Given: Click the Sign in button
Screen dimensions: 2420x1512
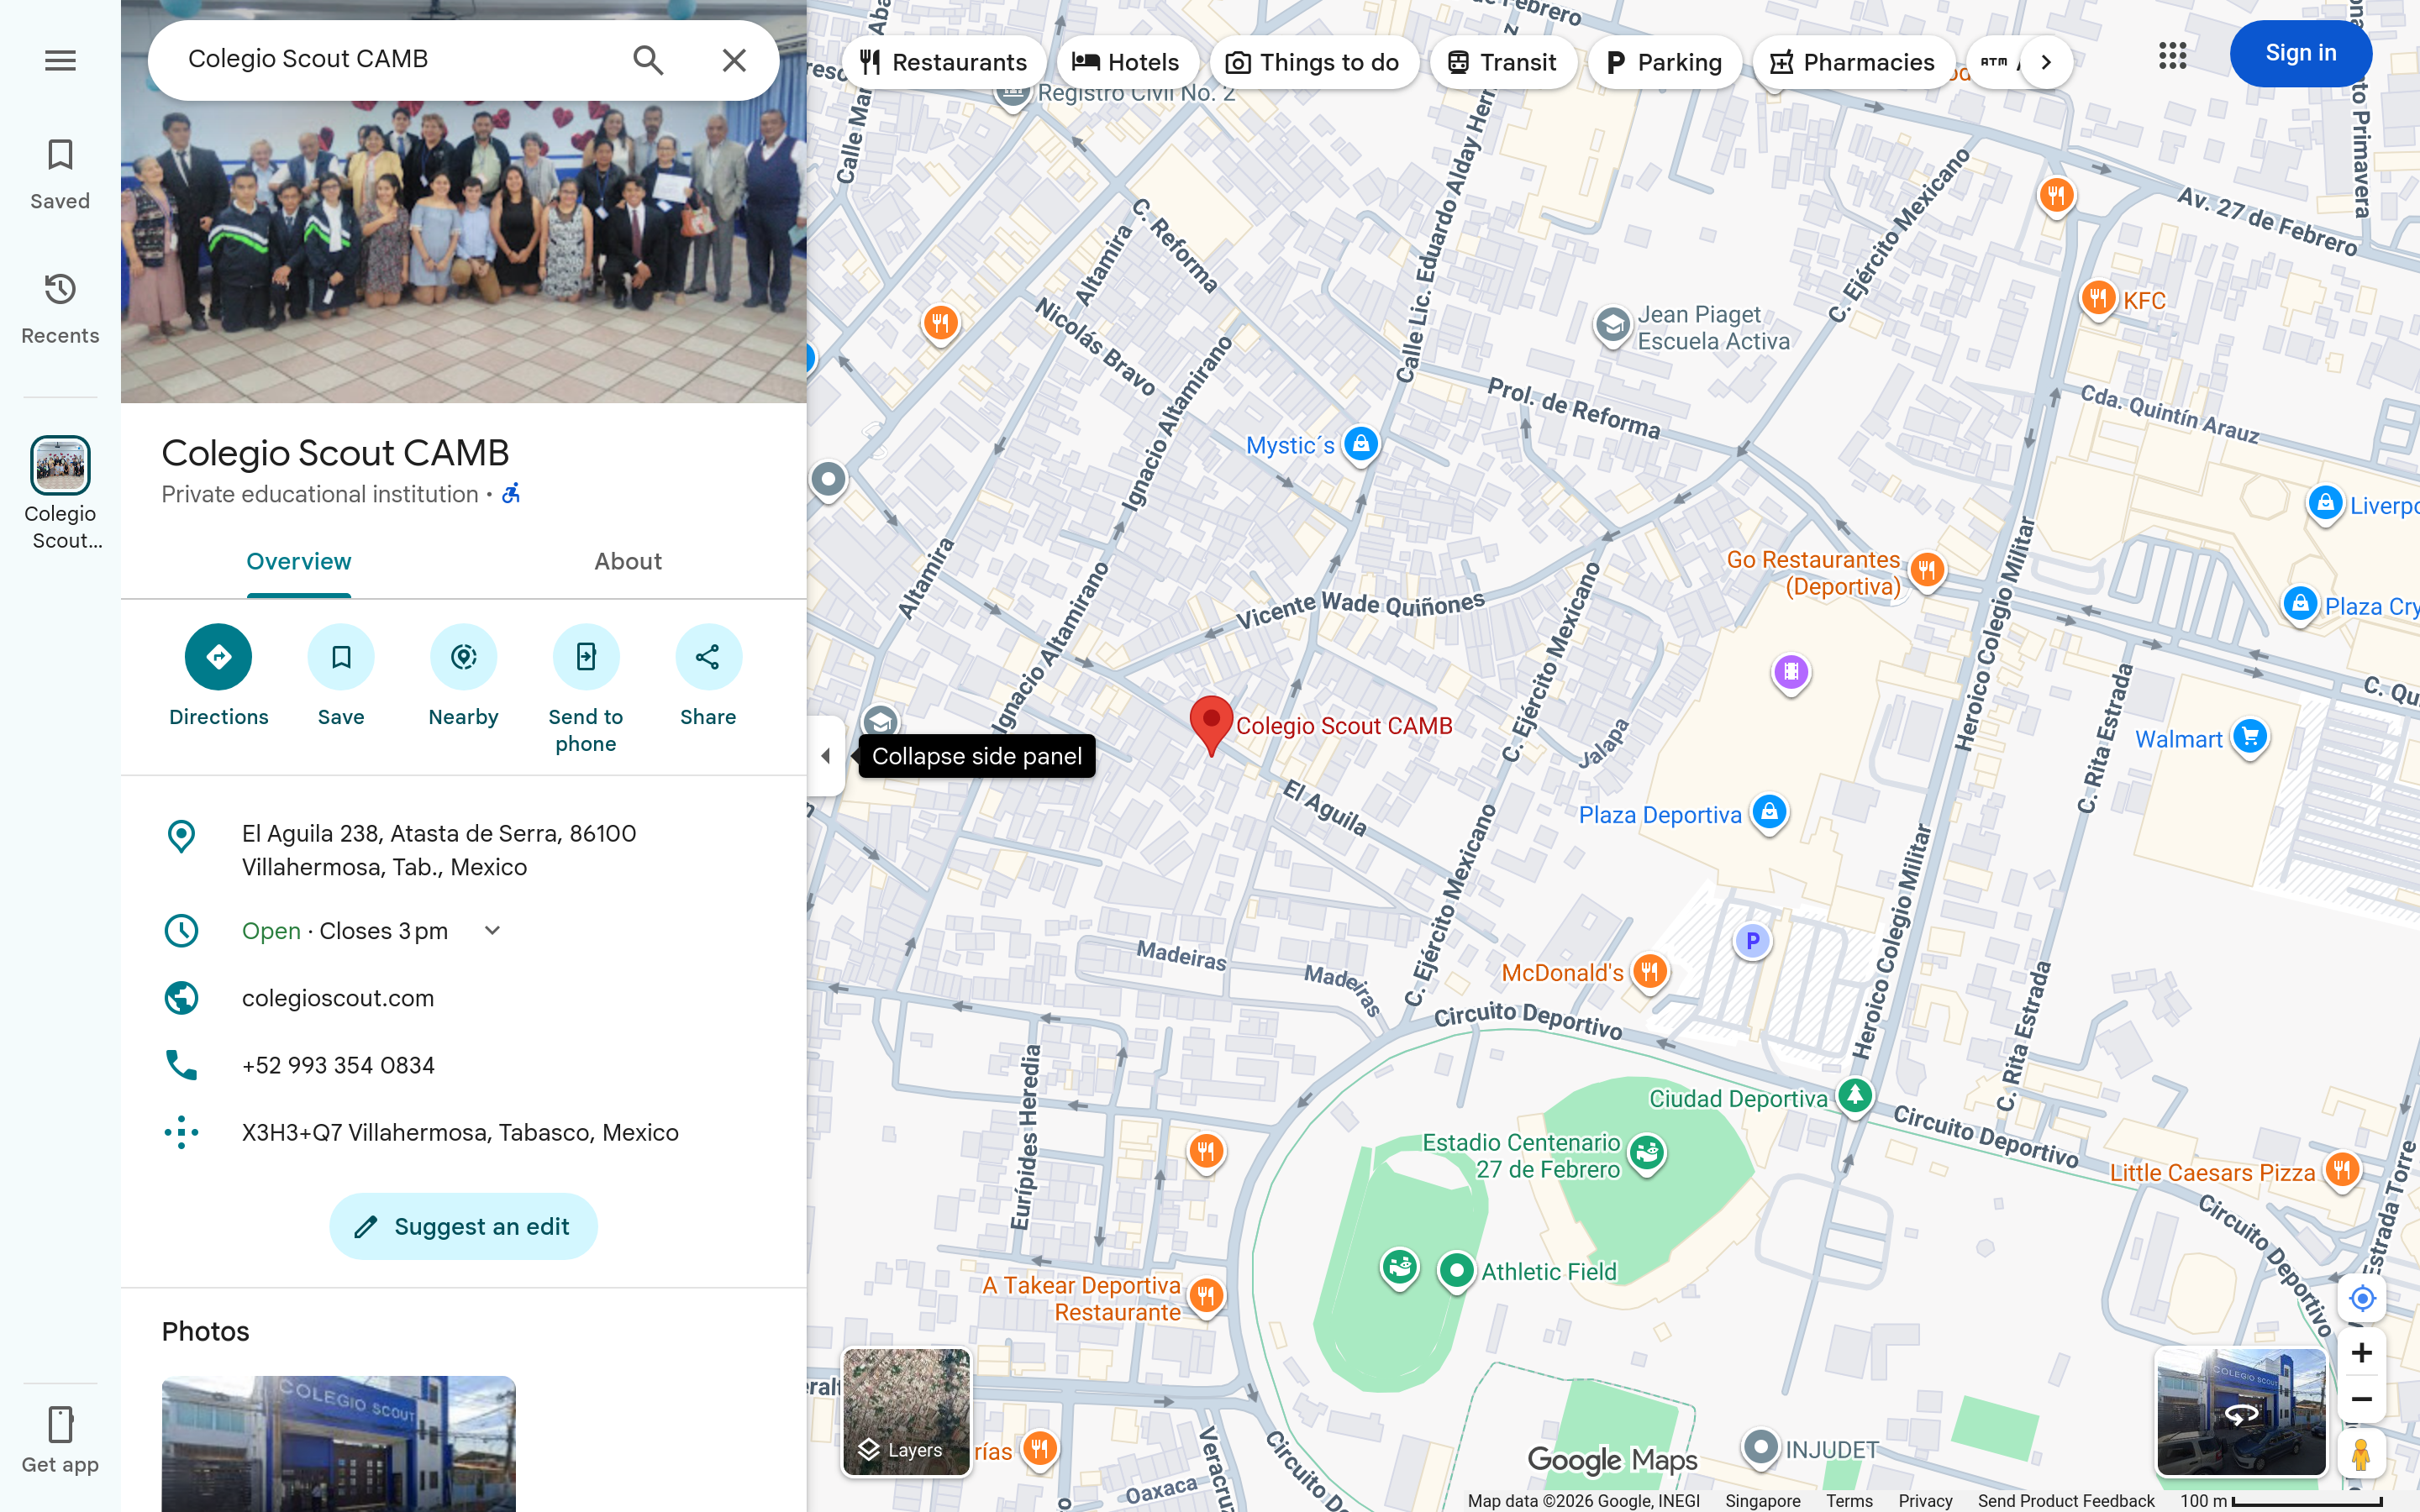Looking at the screenshot, I should (2300, 53).
